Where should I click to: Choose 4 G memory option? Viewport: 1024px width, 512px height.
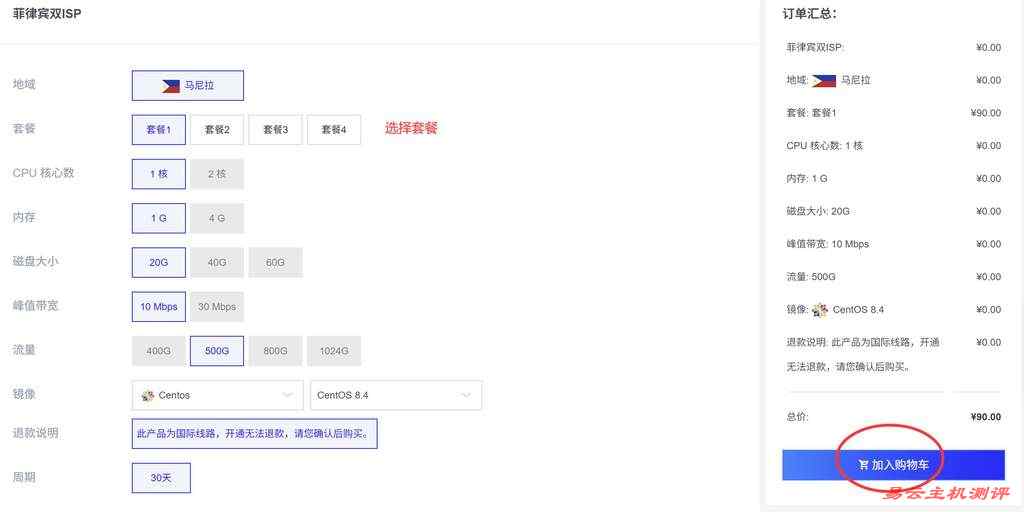pyautogui.click(x=217, y=218)
